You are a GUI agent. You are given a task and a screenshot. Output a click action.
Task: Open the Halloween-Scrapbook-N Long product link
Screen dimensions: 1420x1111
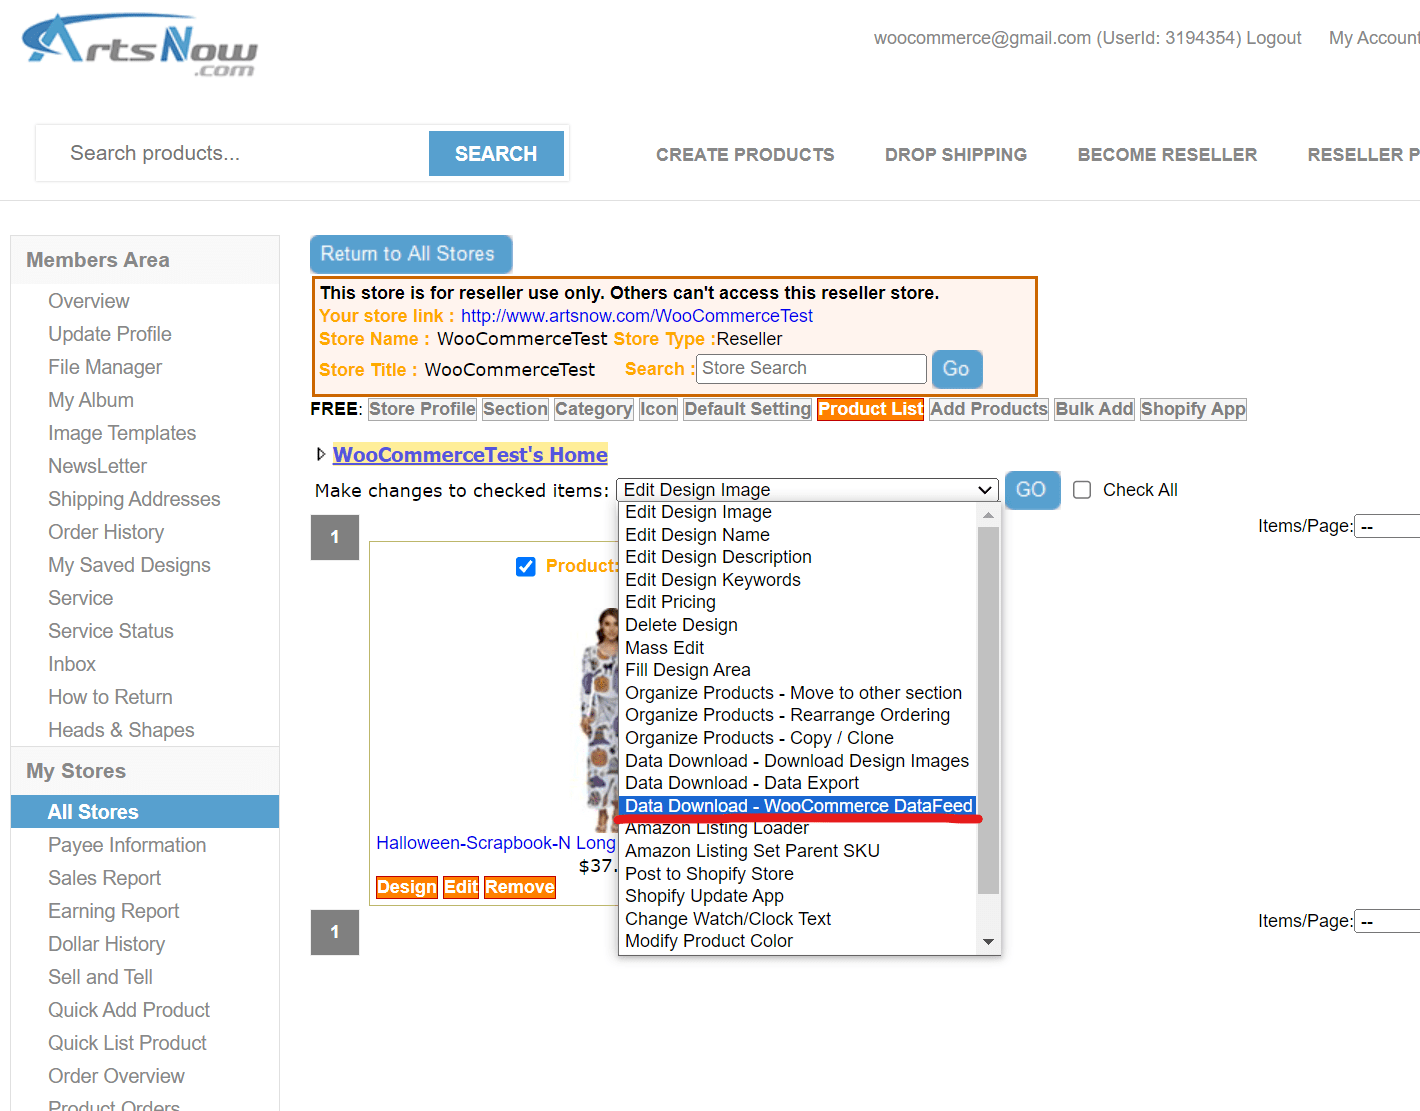click(x=495, y=843)
